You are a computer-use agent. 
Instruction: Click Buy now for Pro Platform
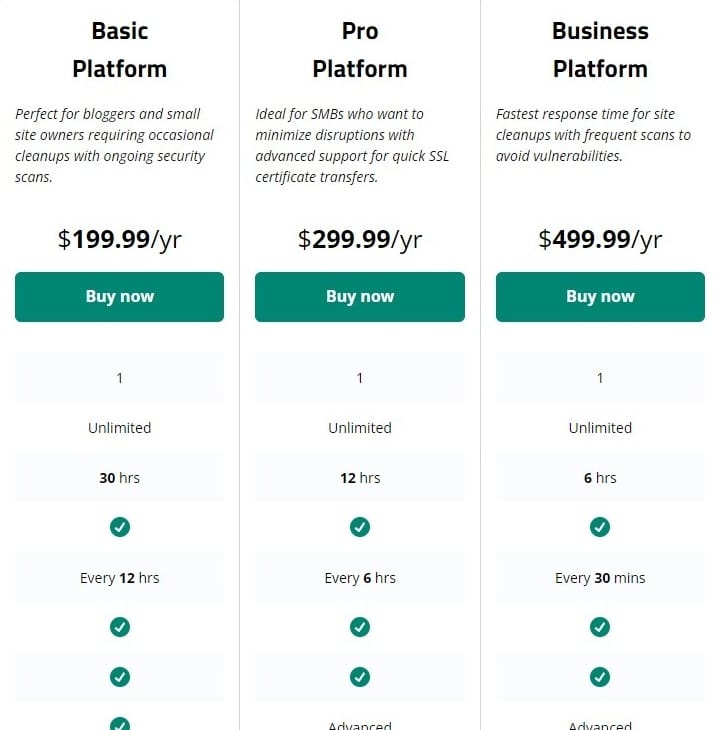(x=359, y=297)
